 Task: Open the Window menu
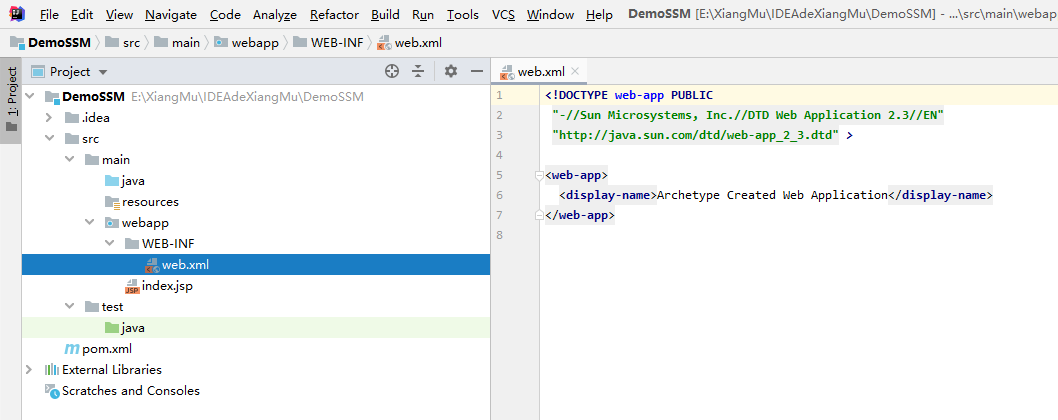coord(551,14)
